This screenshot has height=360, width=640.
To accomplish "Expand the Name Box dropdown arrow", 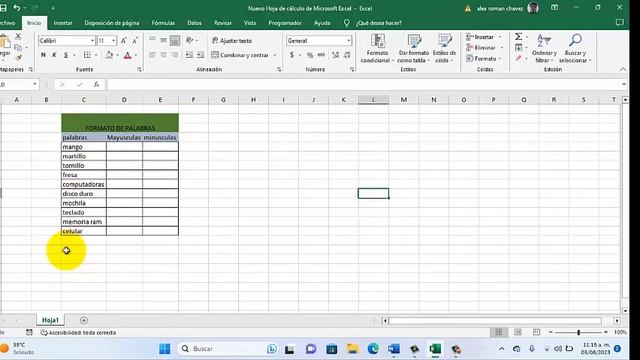I will click(x=35, y=84).
